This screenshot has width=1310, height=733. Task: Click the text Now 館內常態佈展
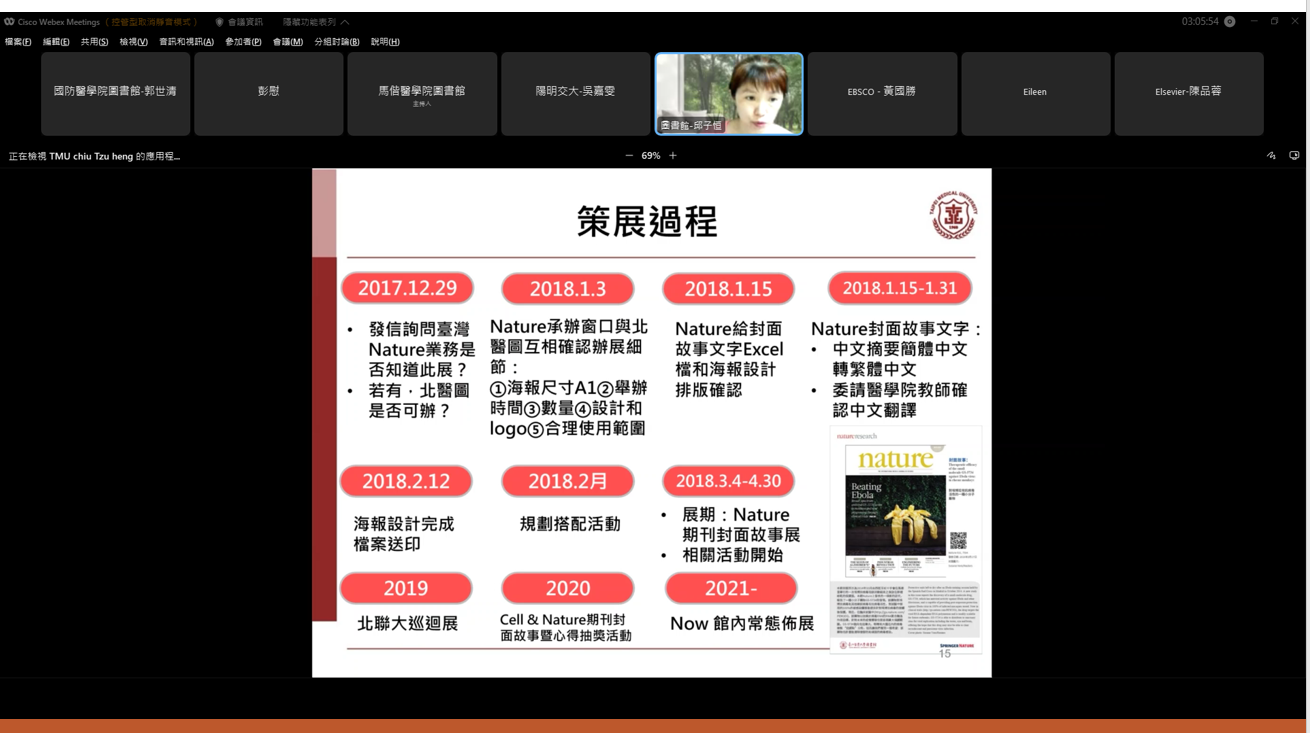[742, 623]
